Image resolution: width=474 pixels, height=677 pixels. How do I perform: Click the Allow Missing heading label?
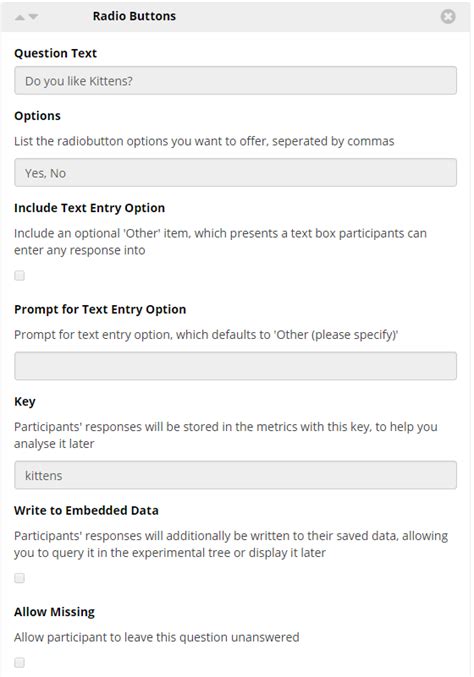pos(54,612)
